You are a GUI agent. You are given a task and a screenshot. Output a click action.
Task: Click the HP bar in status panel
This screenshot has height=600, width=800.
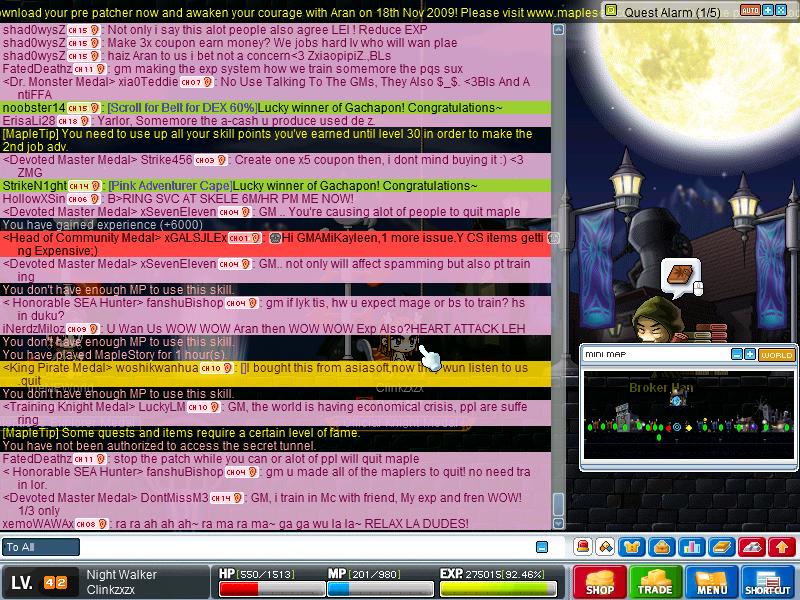coord(271,589)
